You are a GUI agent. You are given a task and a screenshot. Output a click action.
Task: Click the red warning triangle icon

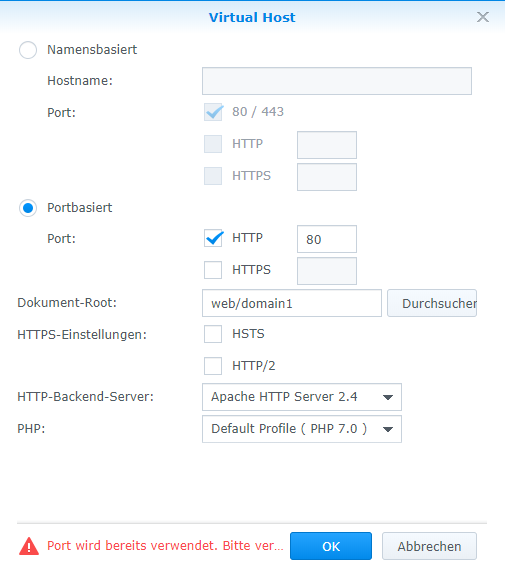pyautogui.click(x=29, y=546)
